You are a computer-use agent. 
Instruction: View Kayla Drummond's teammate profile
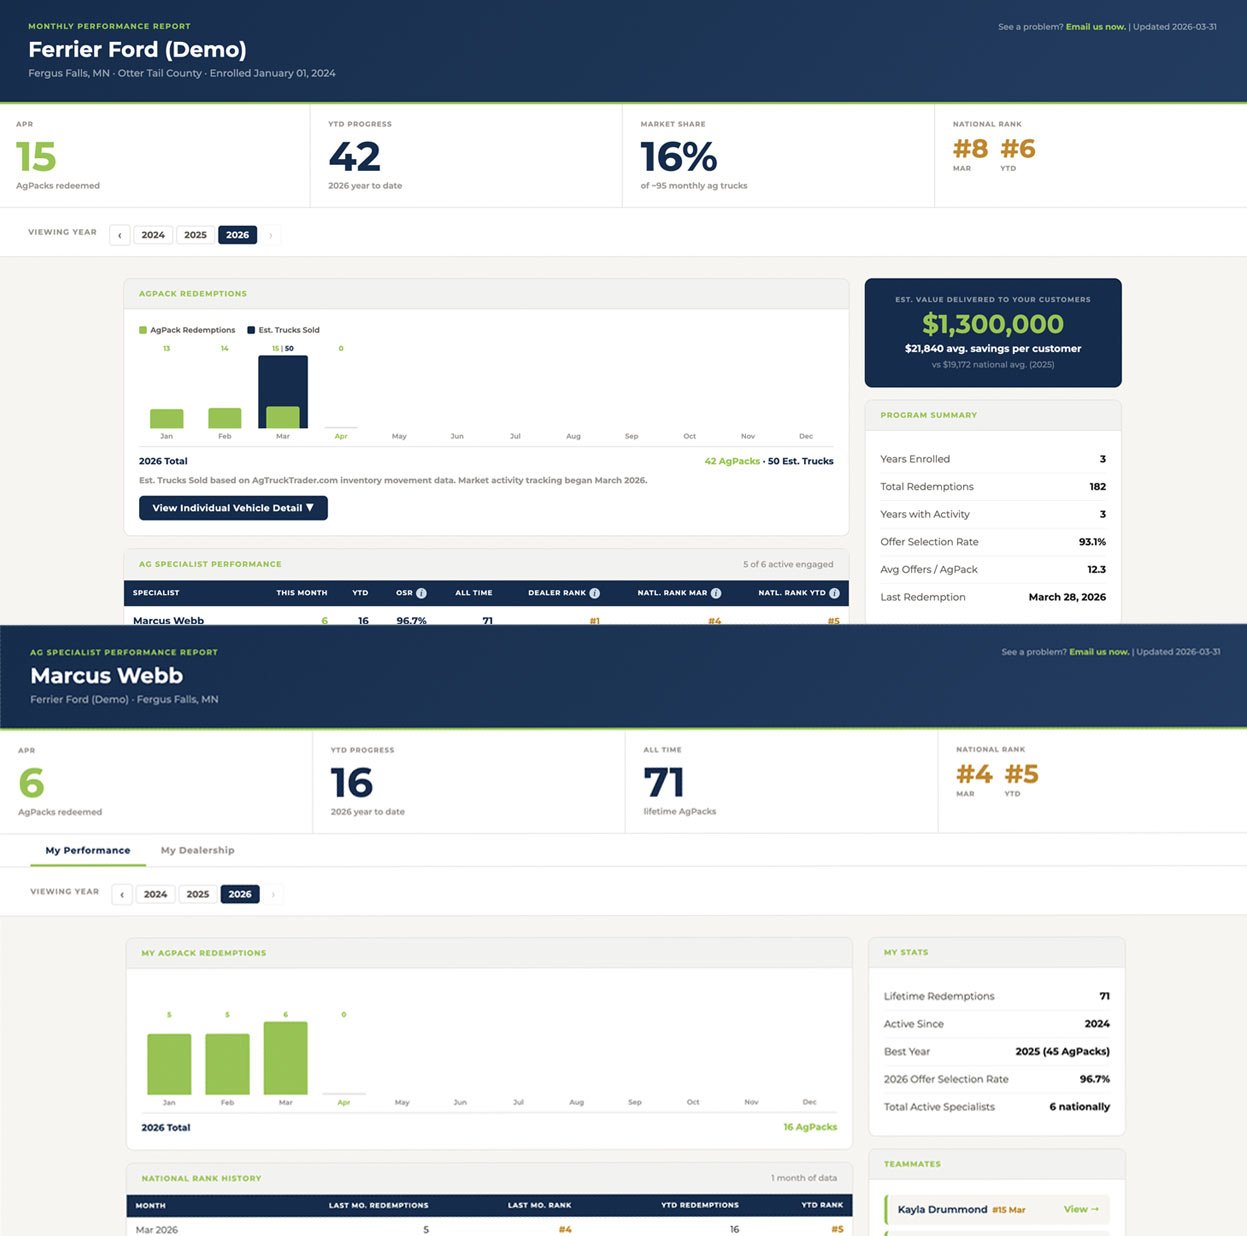pyautogui.click(x=1082, y=1209)
